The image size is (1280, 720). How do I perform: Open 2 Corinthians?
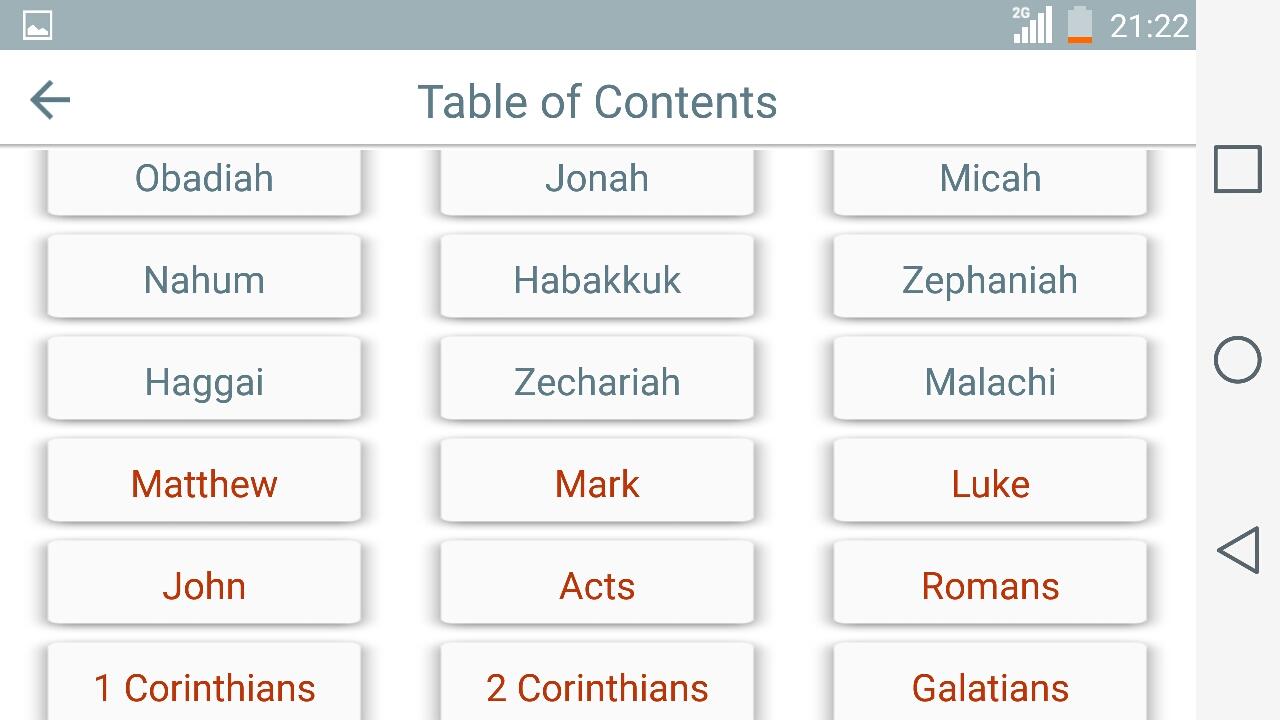(x=597, y=686)
